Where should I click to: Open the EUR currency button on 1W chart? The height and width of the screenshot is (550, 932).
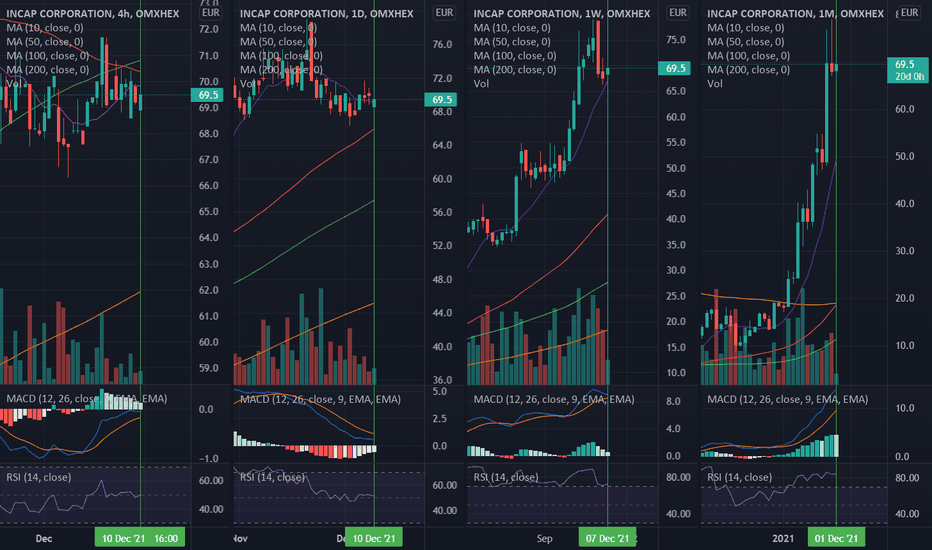coord(678,12)
